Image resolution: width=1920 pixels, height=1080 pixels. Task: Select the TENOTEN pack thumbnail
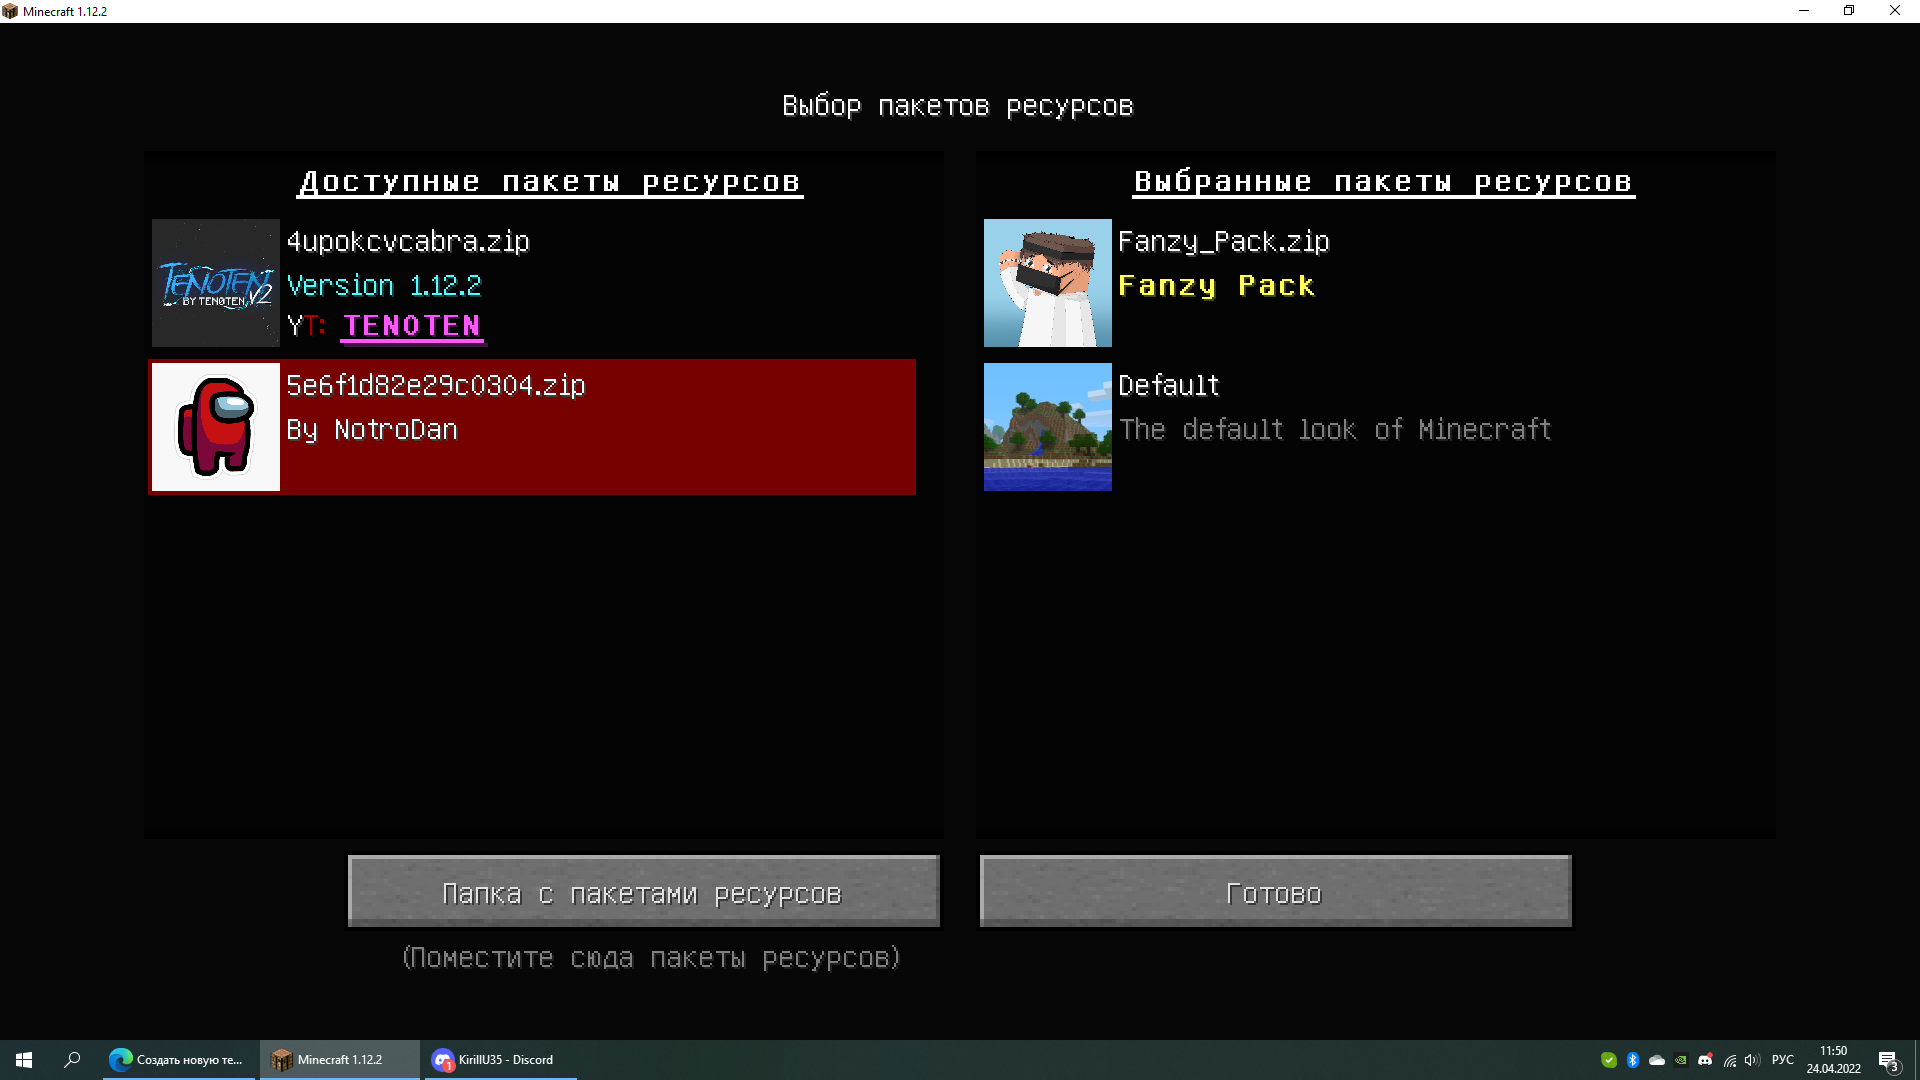[x=216, y=283]
